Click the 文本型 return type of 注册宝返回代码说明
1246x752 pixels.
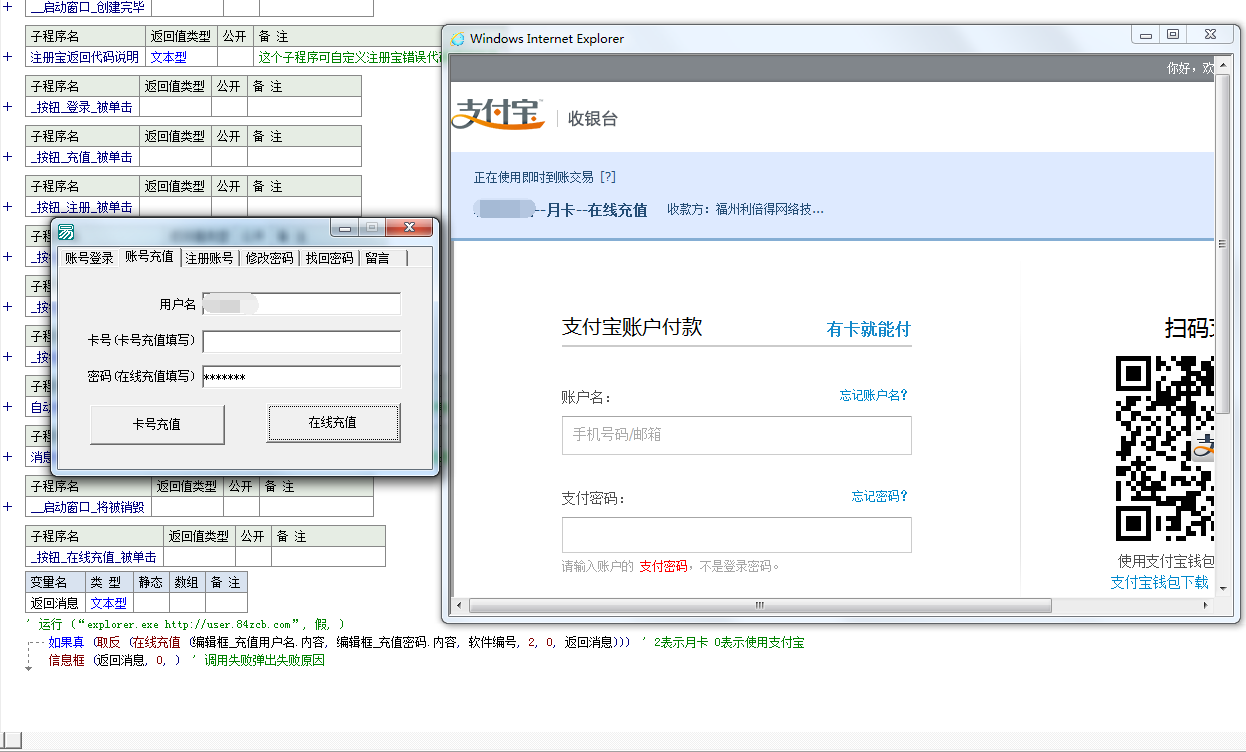pyautogui.click(x=169, y=57)
